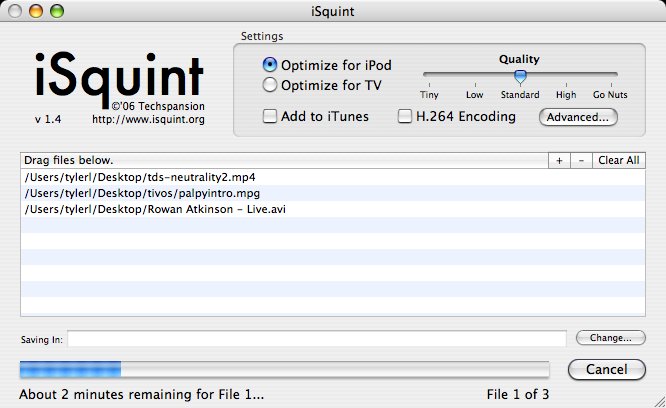Select Optimize for iPod radio button
The width and height of the screenshot is (666, 408).
pyautogui.click(x=270, y=65)
